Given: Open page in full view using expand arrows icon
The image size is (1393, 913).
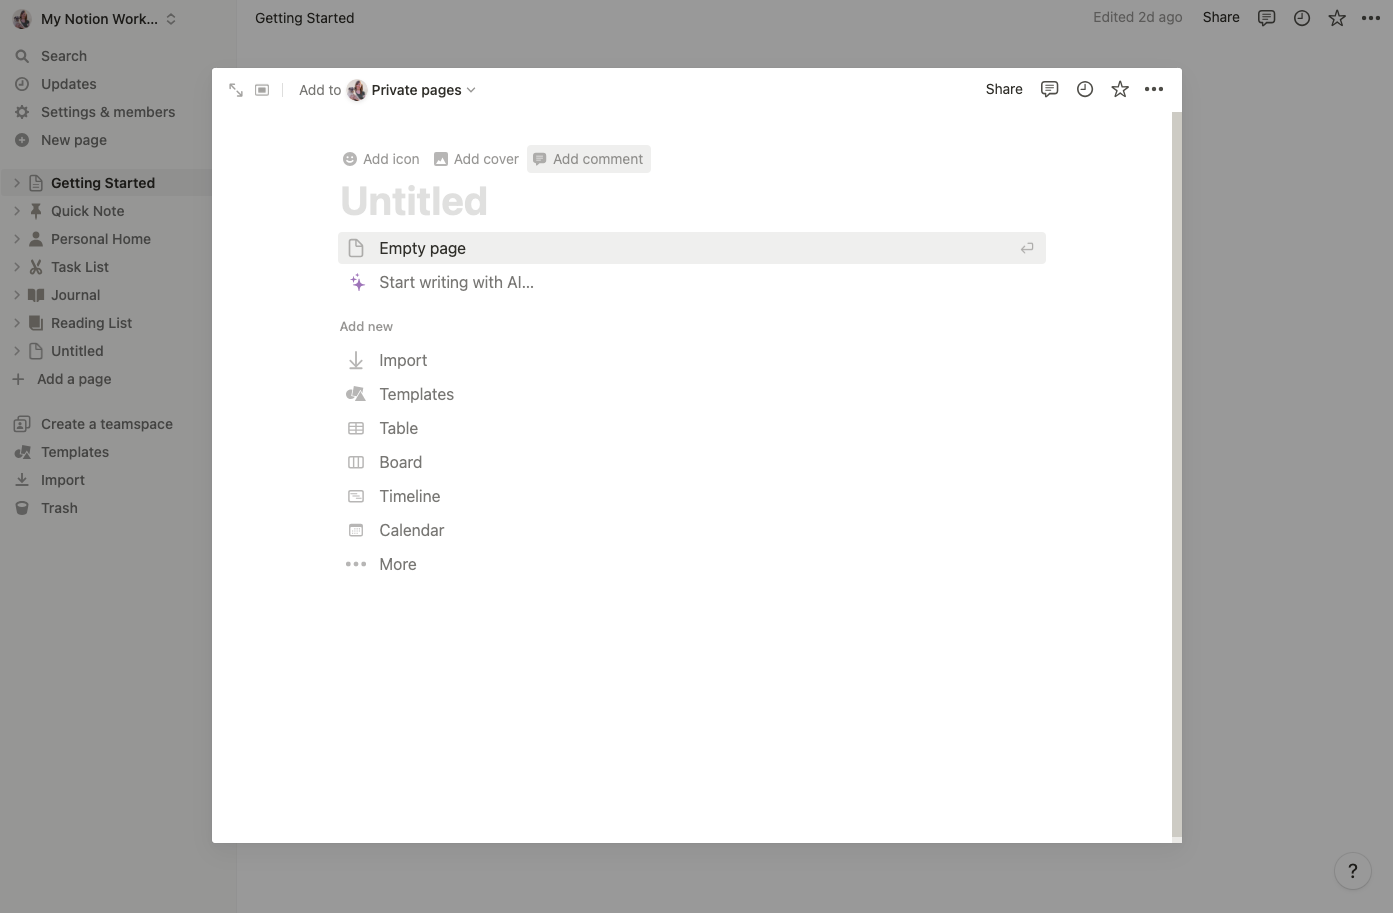Looking at the screenshot, I should tap(236, 90).
